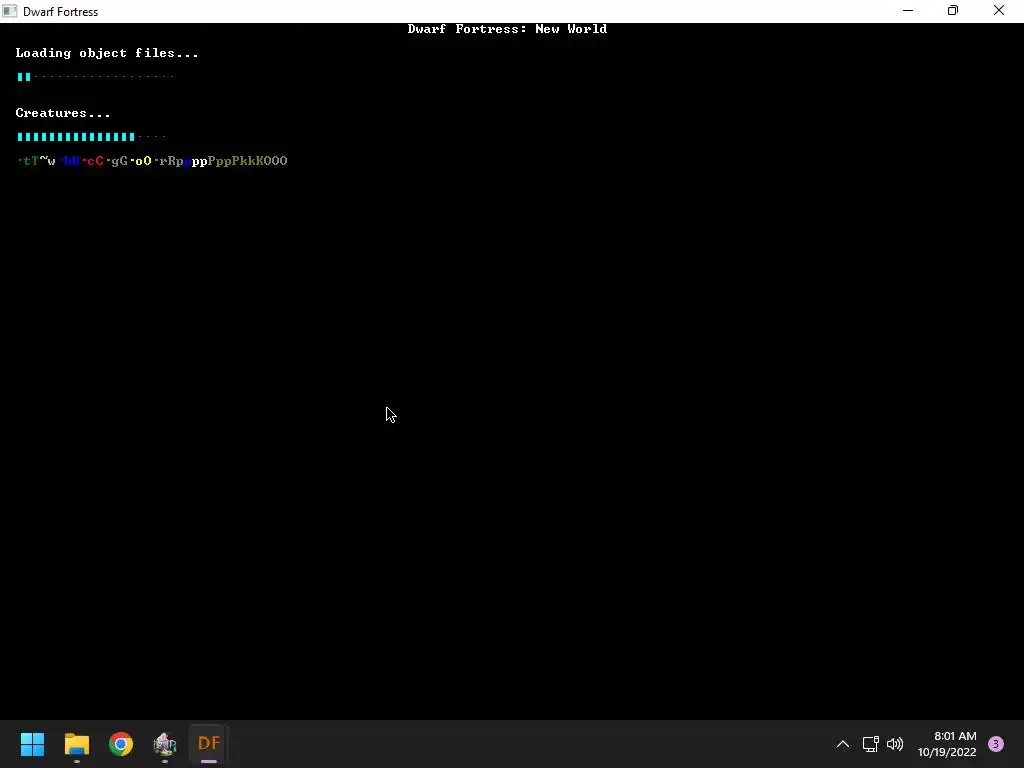
Task: Switch to the Dwarf Fortress DF taskbar icon
Action: pos(209,744)
